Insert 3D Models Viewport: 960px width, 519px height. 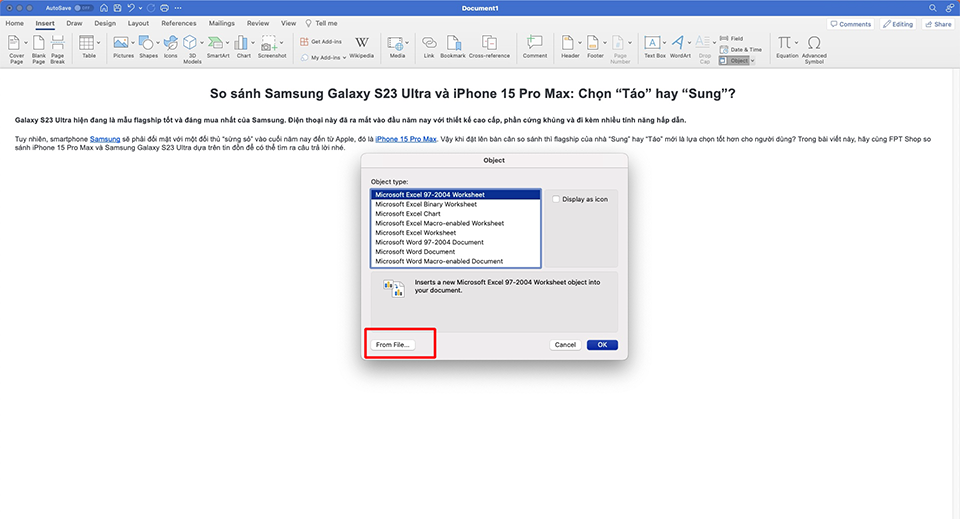click(x=191, y=49)
